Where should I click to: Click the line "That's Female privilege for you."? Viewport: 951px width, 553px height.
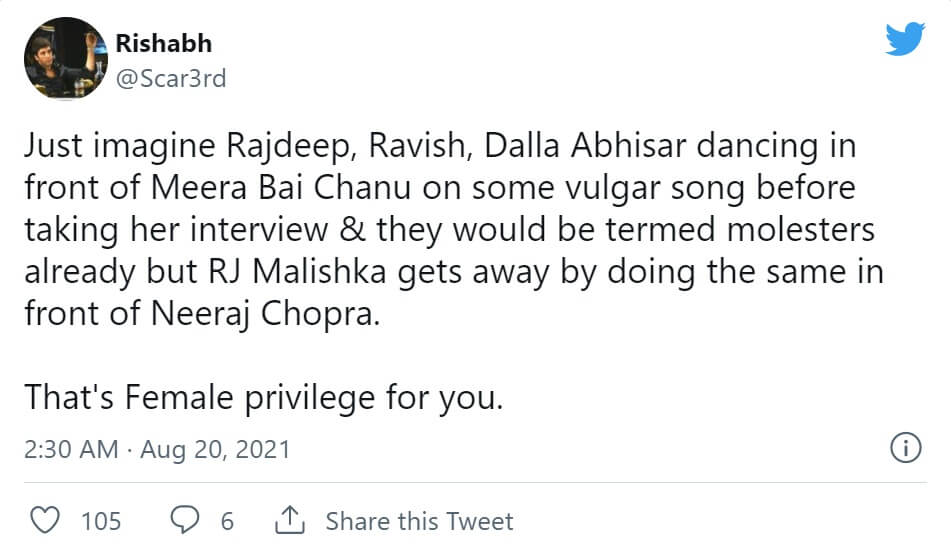tap(263, 397)
